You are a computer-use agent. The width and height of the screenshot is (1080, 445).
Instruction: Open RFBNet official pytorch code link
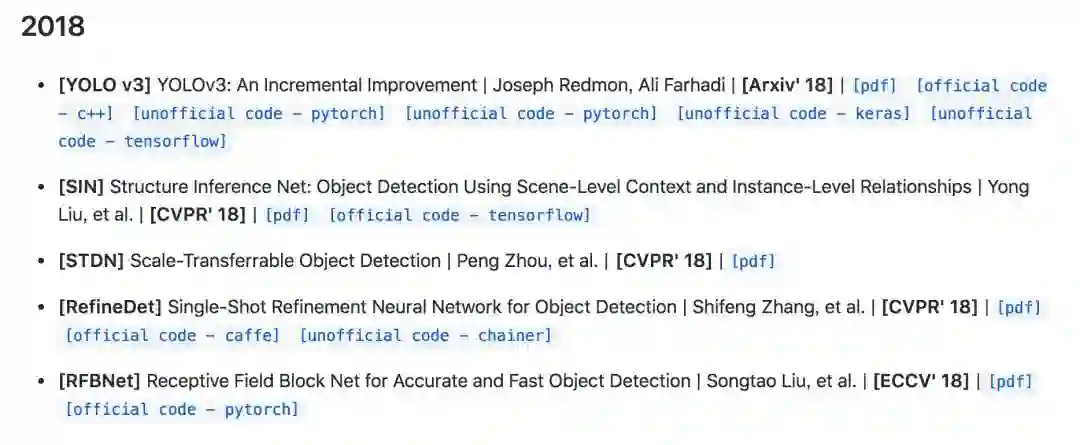182,409
